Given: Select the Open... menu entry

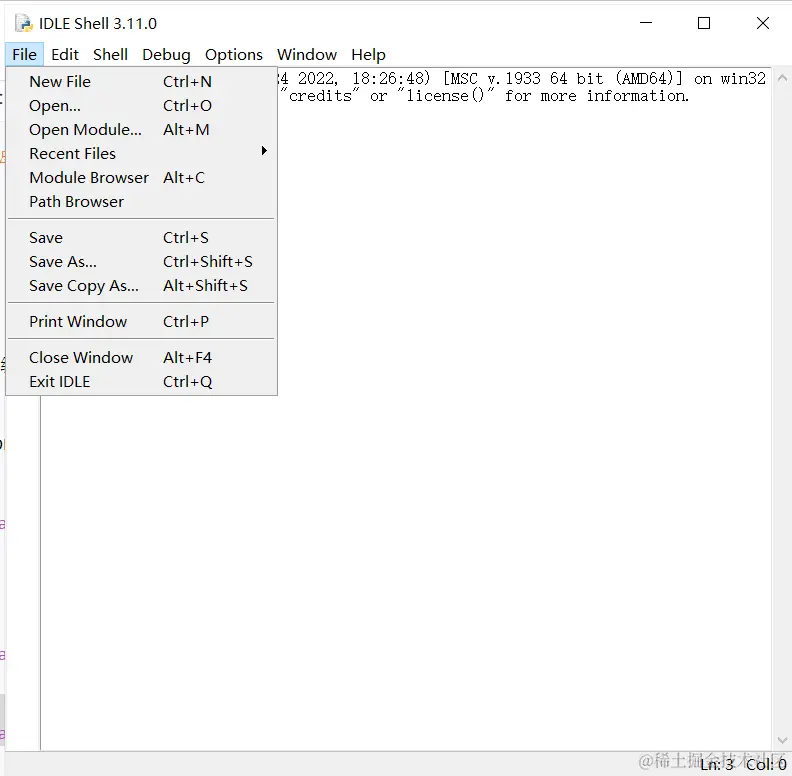Looking at the screenshot, I should click(141, 106).
